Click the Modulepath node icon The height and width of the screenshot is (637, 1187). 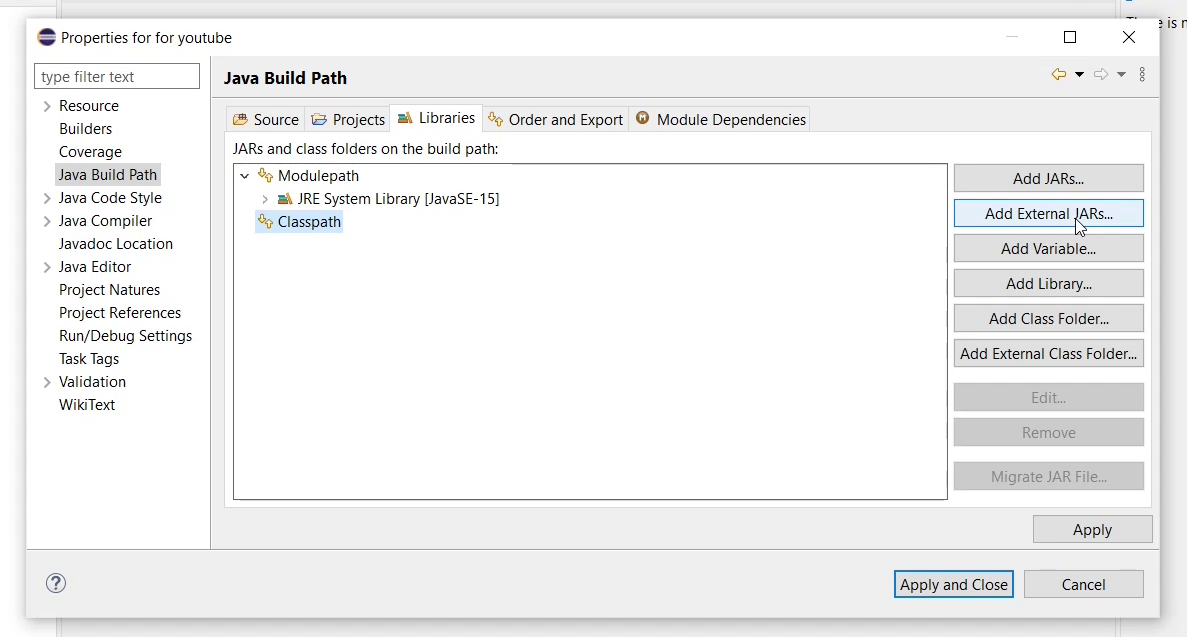coord(265,176)
